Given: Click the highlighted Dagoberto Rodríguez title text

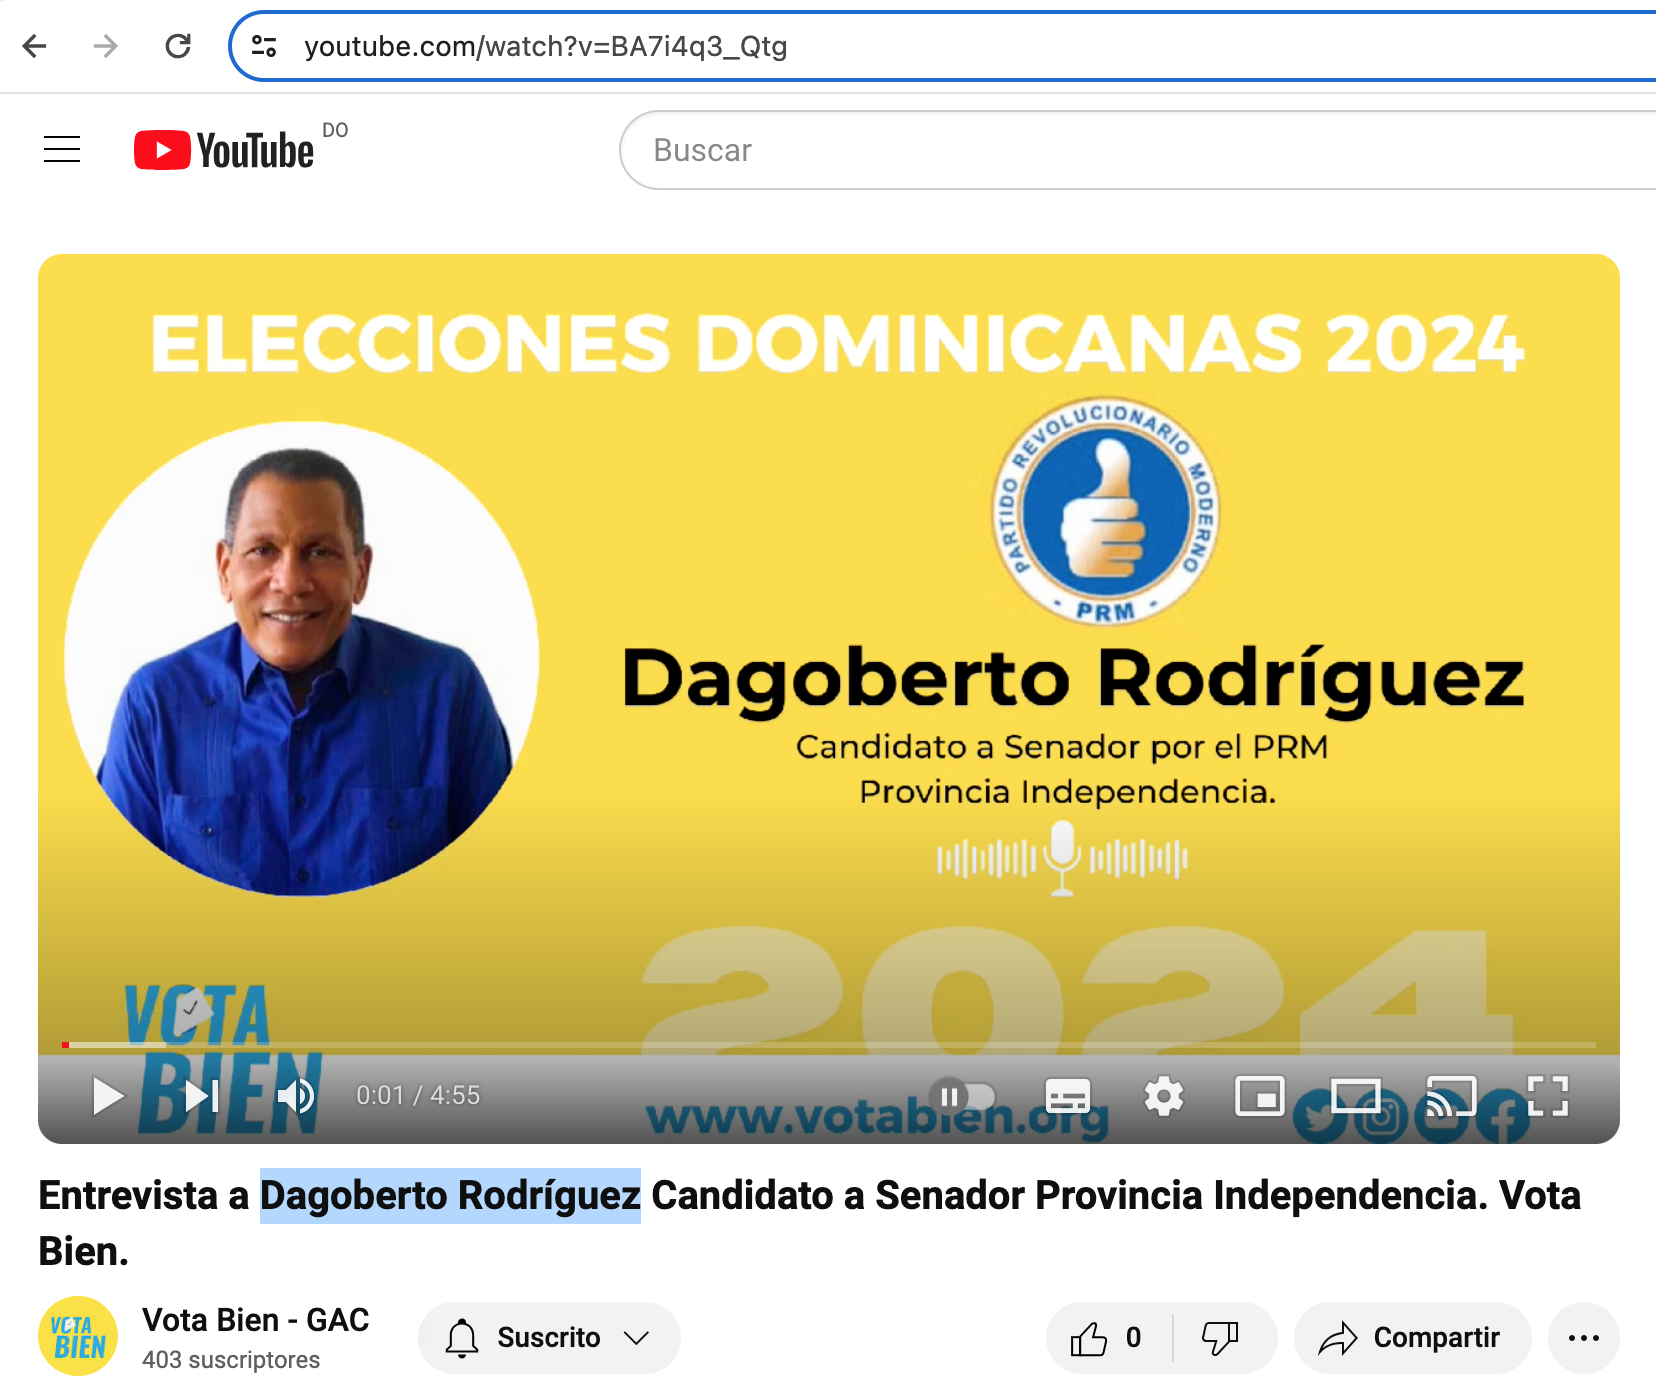Looking at the screenshot, I should [x=450, y=1196].
